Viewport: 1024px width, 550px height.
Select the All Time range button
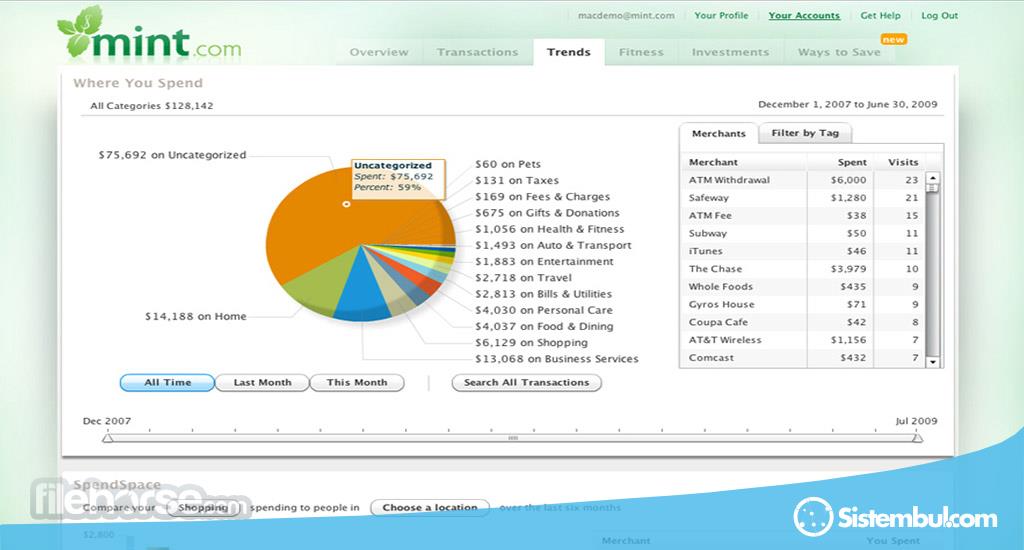tap(167, 383)
